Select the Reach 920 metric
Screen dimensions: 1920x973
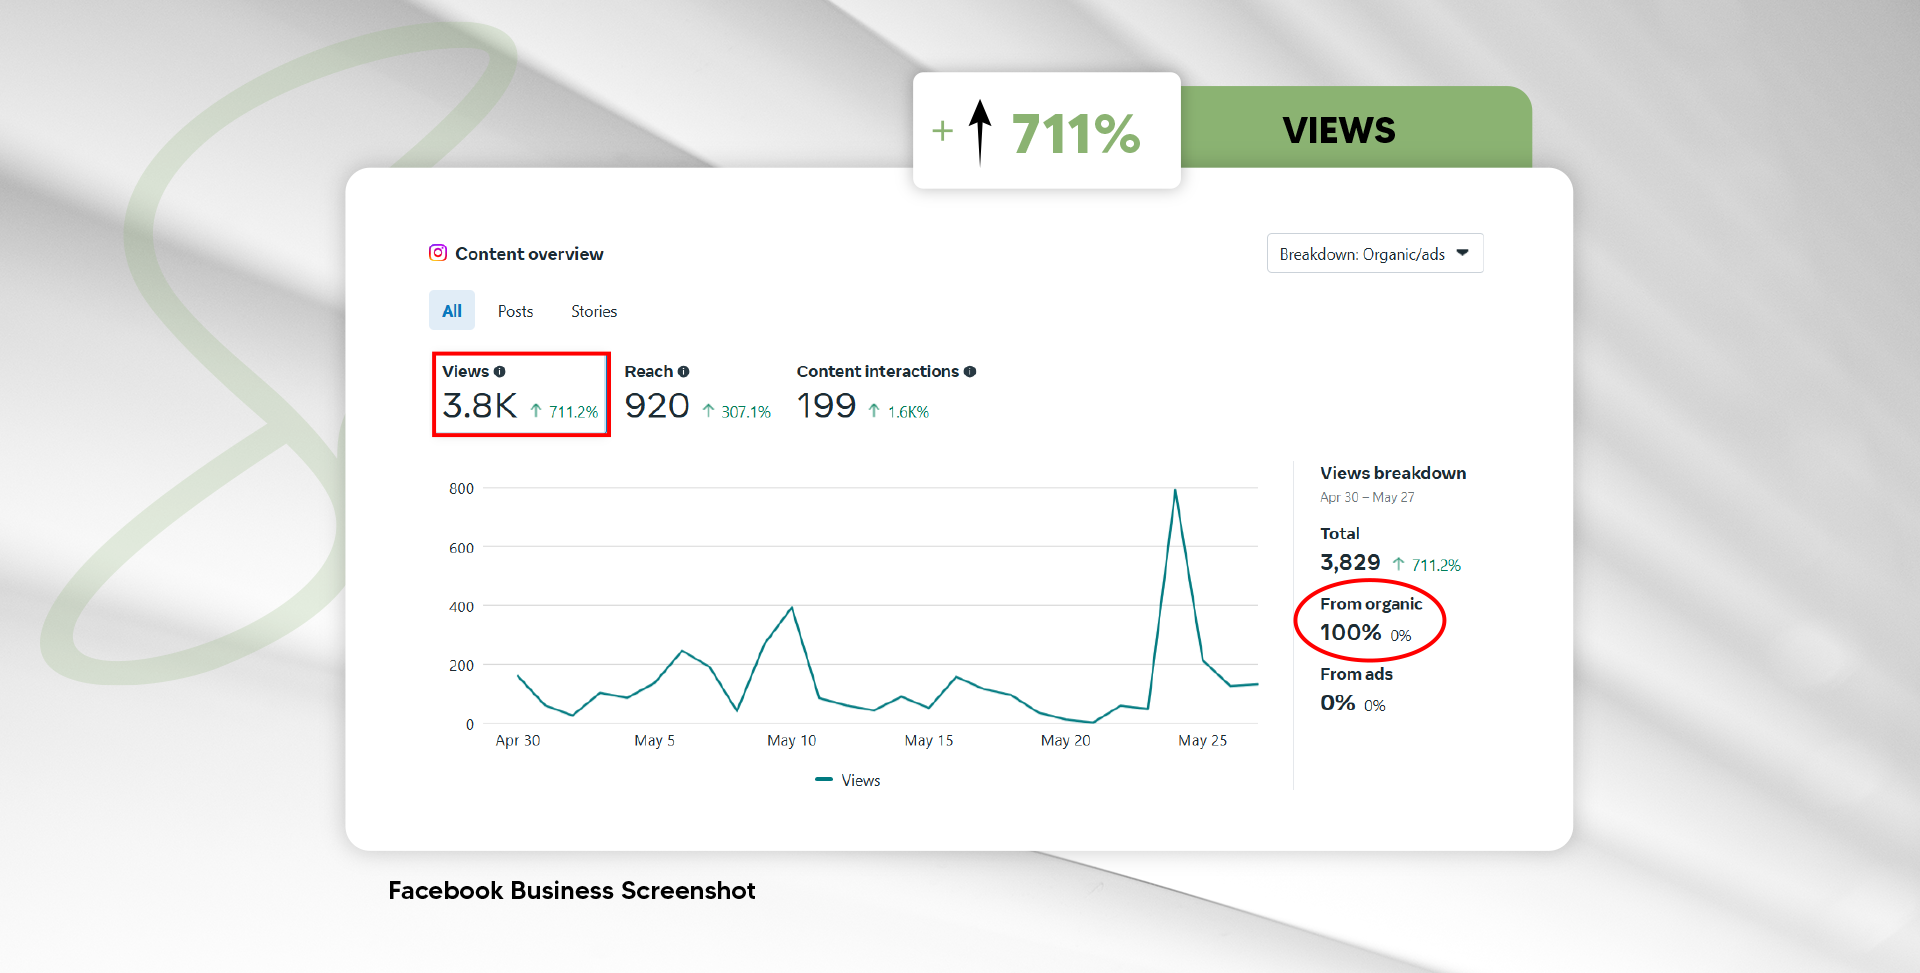(x=657, y=405)
